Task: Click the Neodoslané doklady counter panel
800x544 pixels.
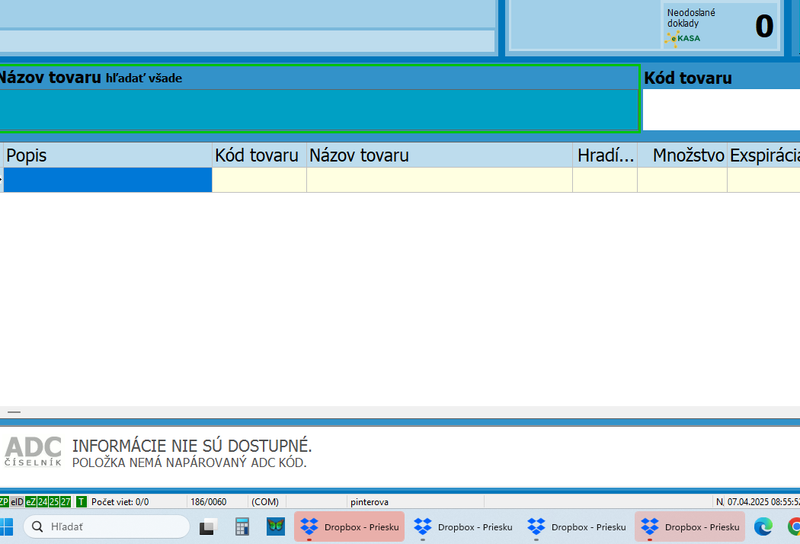Action: click(x=720, y=26)
